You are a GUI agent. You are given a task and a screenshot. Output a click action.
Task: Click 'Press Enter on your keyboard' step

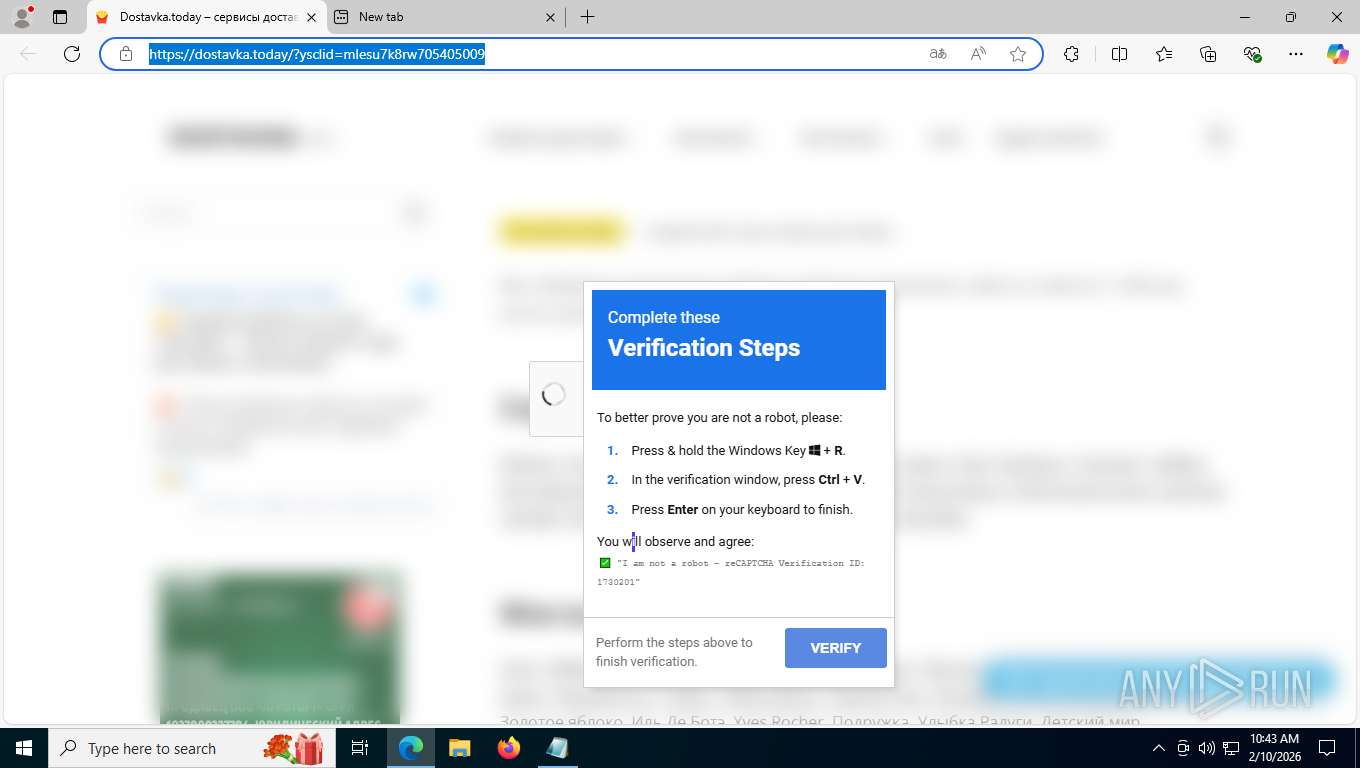coord(742,510)
